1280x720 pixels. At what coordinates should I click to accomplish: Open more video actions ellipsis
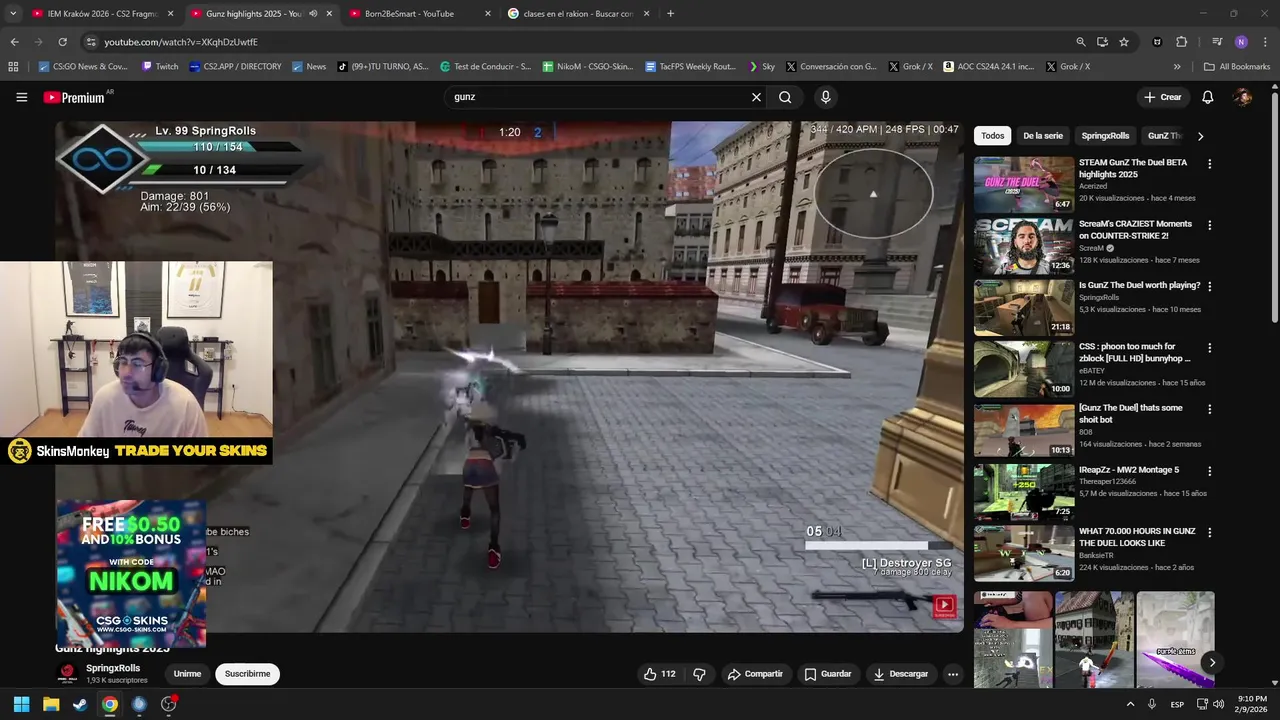click(953, 674)
